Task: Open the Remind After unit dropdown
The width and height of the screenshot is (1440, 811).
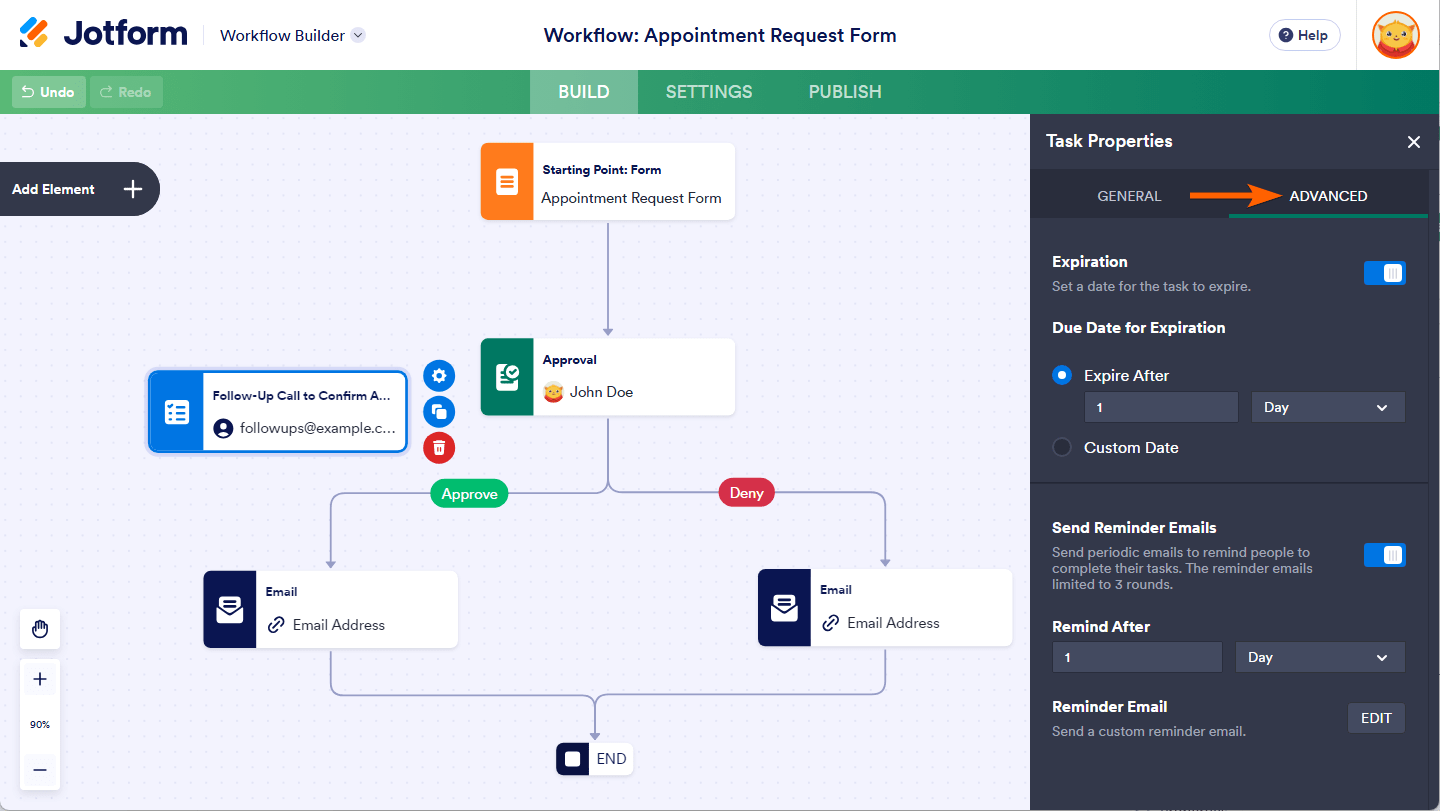Action: point(1319,657)
